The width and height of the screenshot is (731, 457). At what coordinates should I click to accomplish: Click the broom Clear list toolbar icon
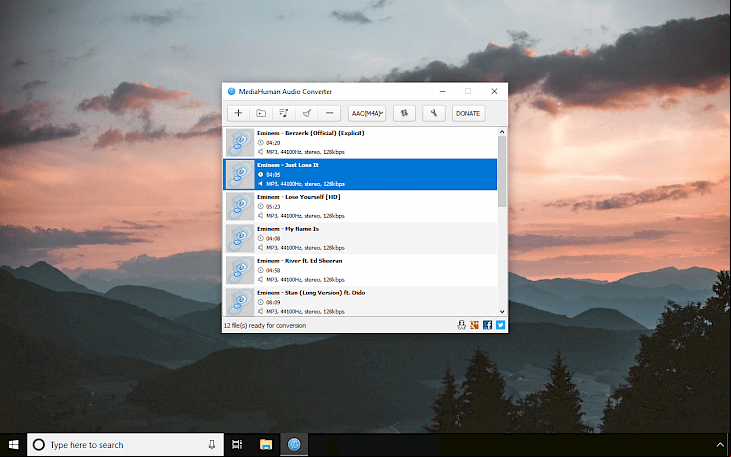point(307,113)
